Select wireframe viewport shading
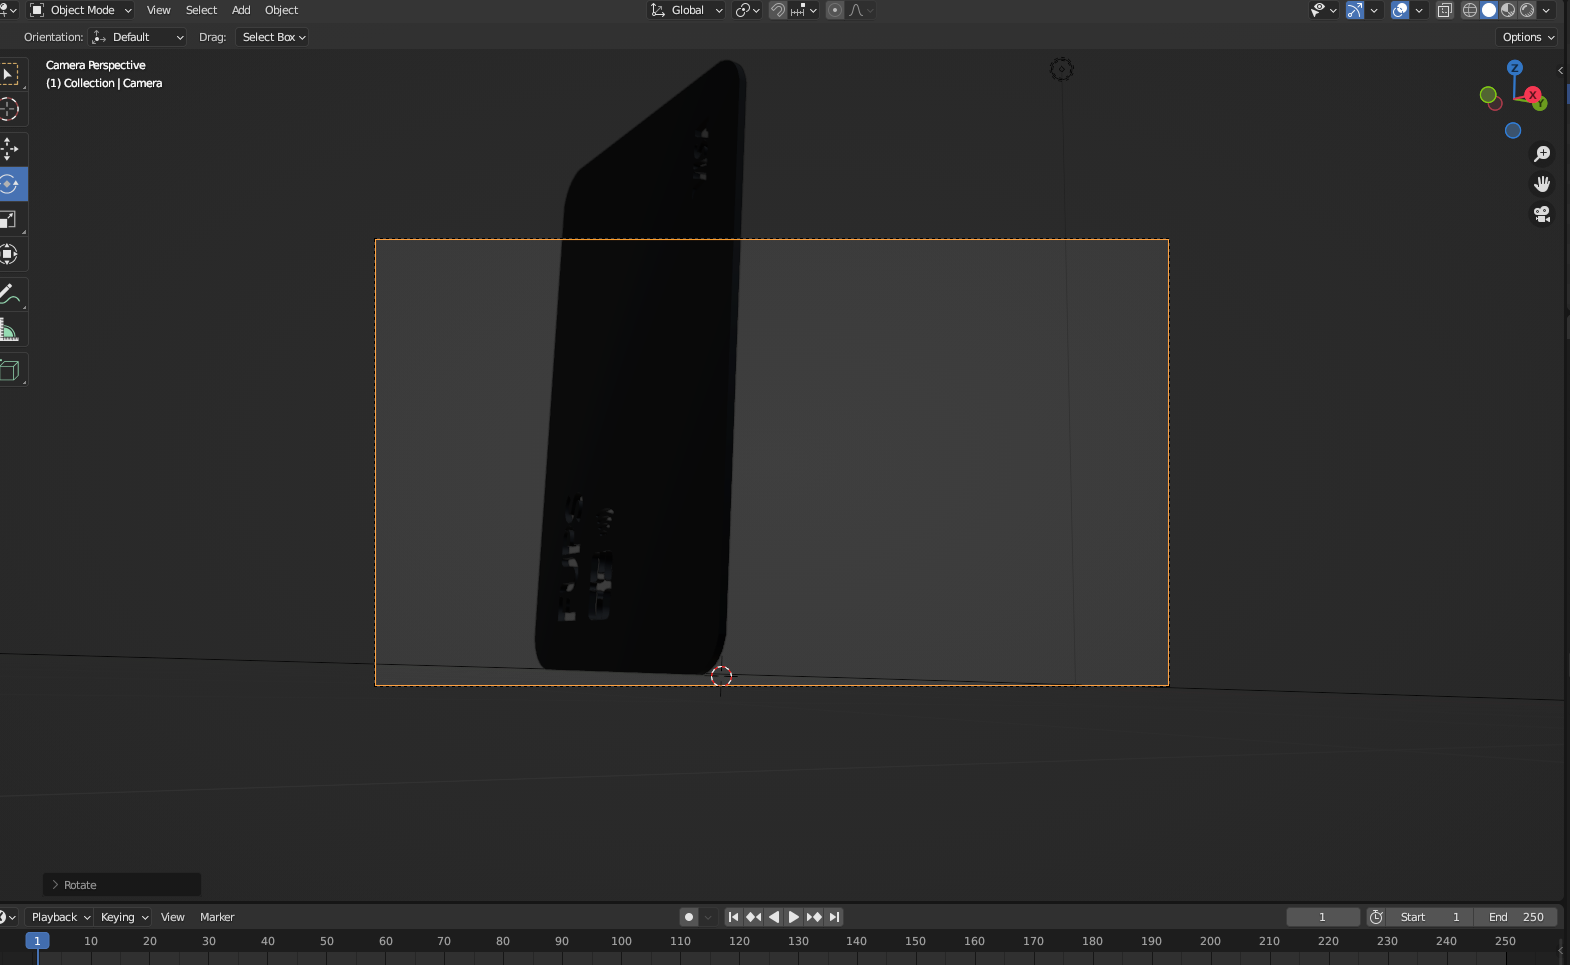 click(1470, 10)
